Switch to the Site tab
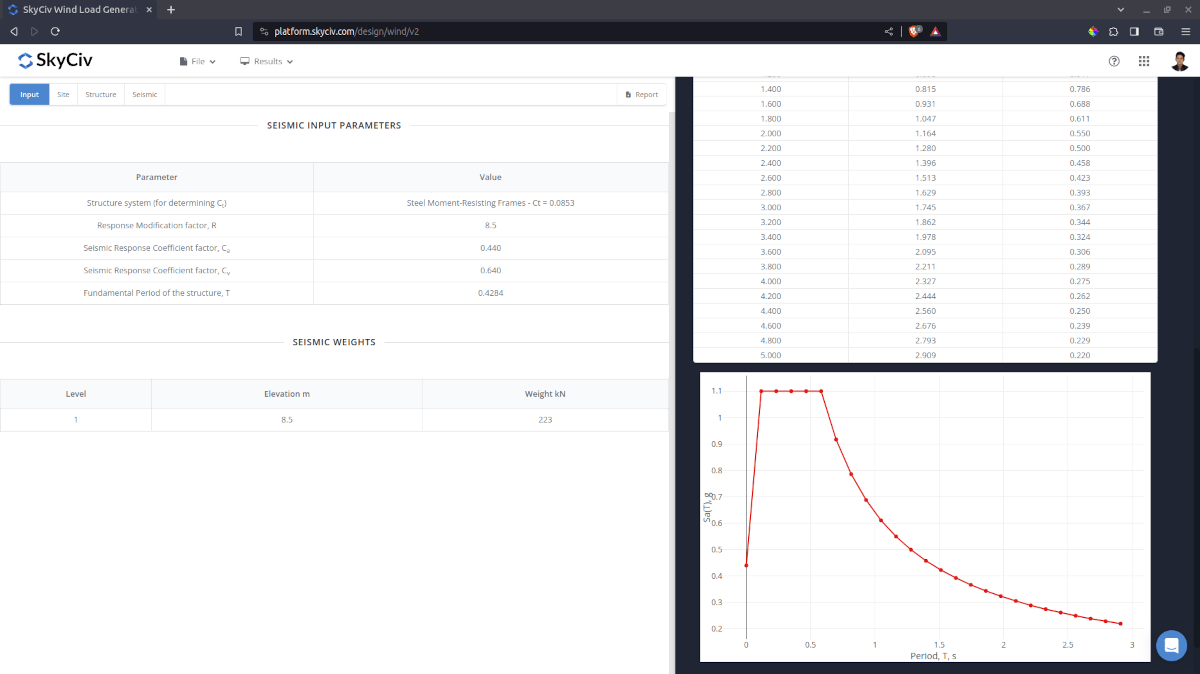Screen dimensions: 1200x674 click(x=63, y=93)
